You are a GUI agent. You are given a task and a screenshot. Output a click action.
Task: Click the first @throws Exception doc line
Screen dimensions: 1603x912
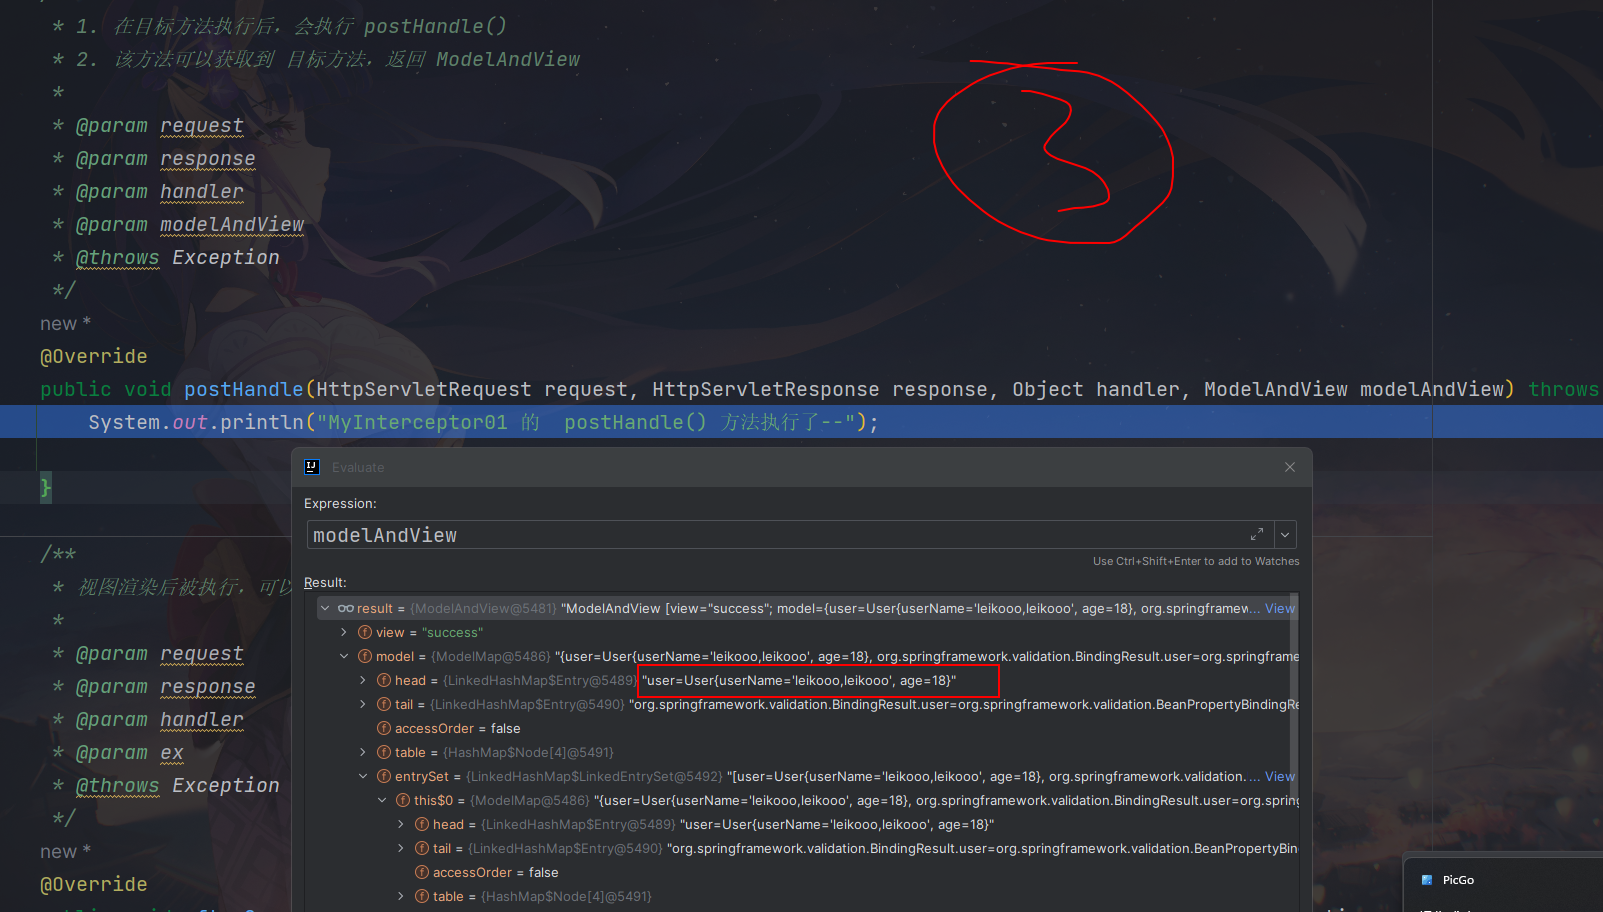pyautogui.click(x=178, y=257)
